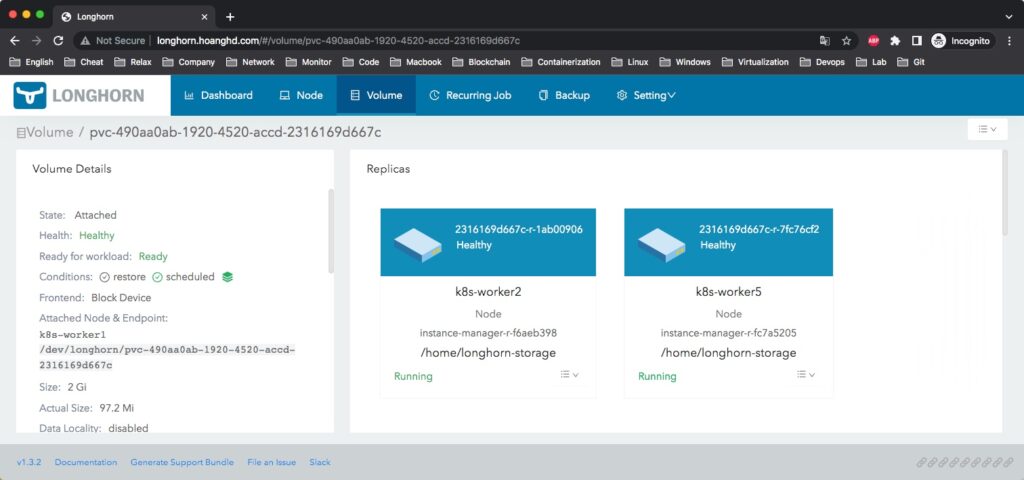Click the endpoint path /dev/longhorn/pvc-490aa0ab
The height and width of the screenshot is (480, 1024).
click(x=167, y=357)
